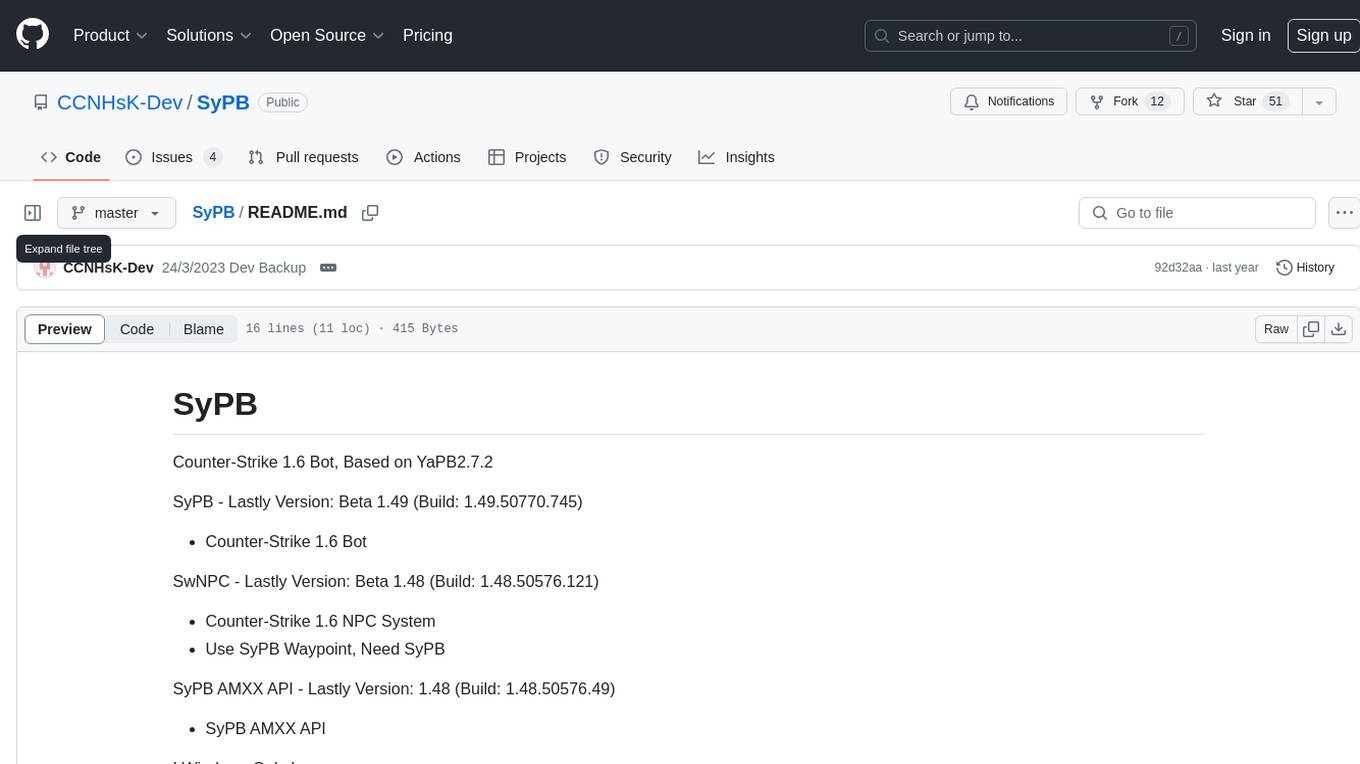Switch to the Actions tab
Viewport: 1360px width, 764px height.
point(423,157)
